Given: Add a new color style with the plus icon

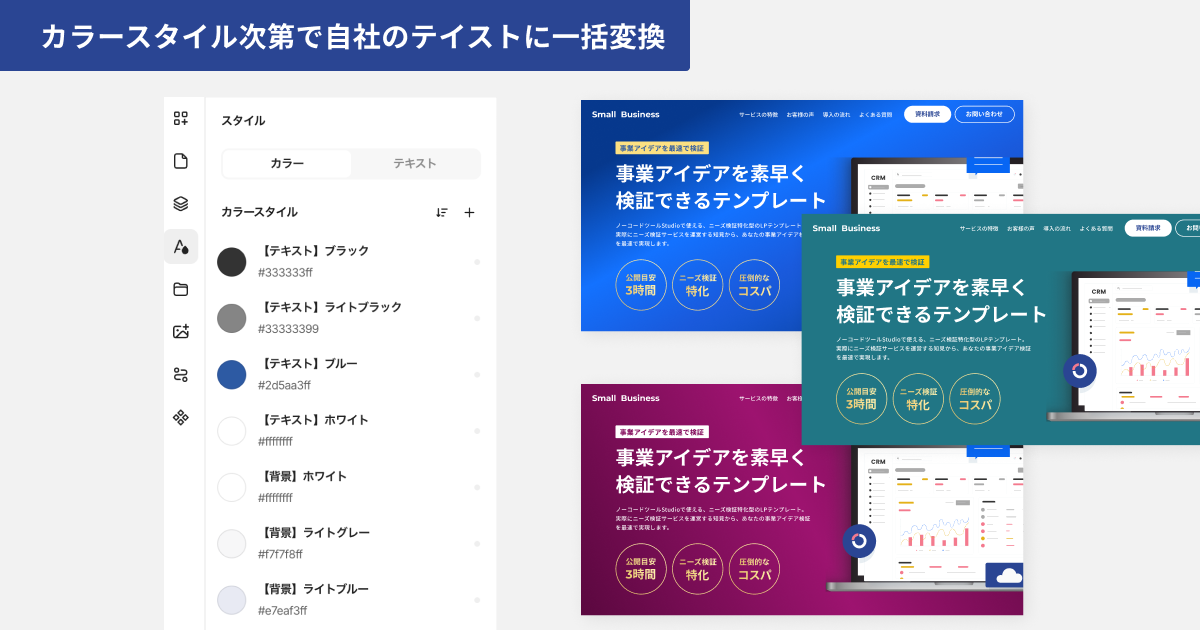Looking at the screenshot, I should (x=470, y=213).
